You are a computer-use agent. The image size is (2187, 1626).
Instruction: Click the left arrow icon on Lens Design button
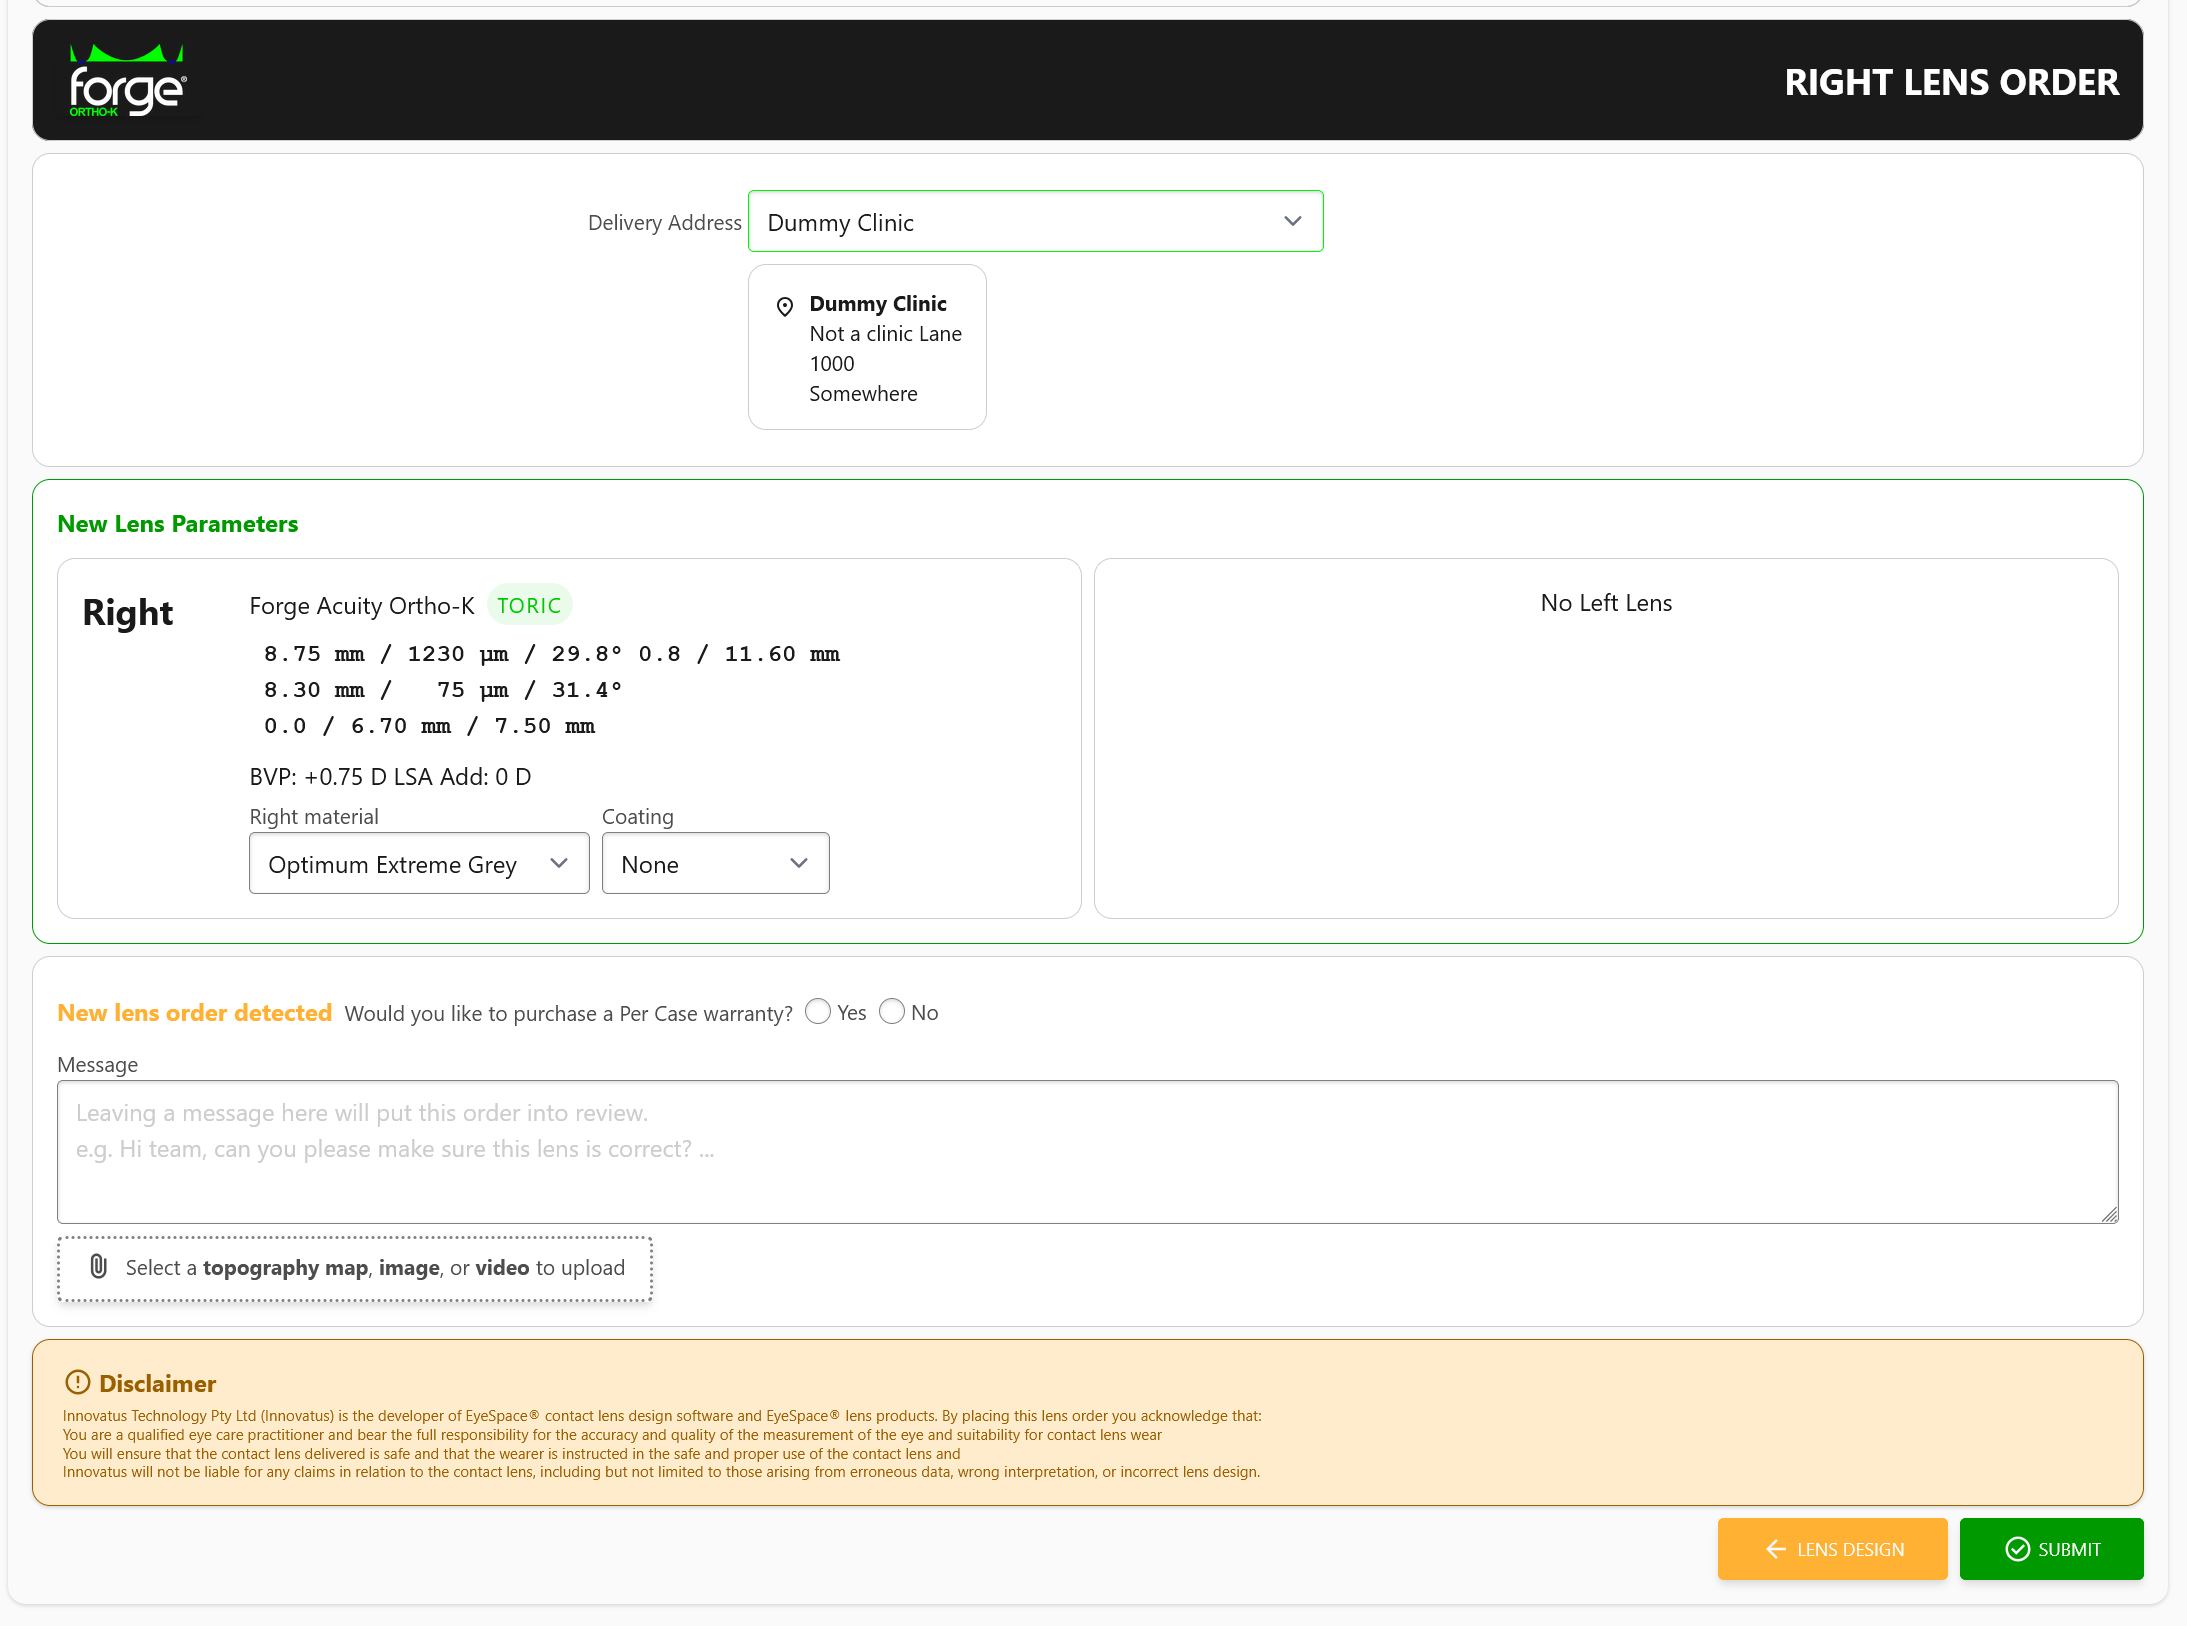(1776, 1549)
